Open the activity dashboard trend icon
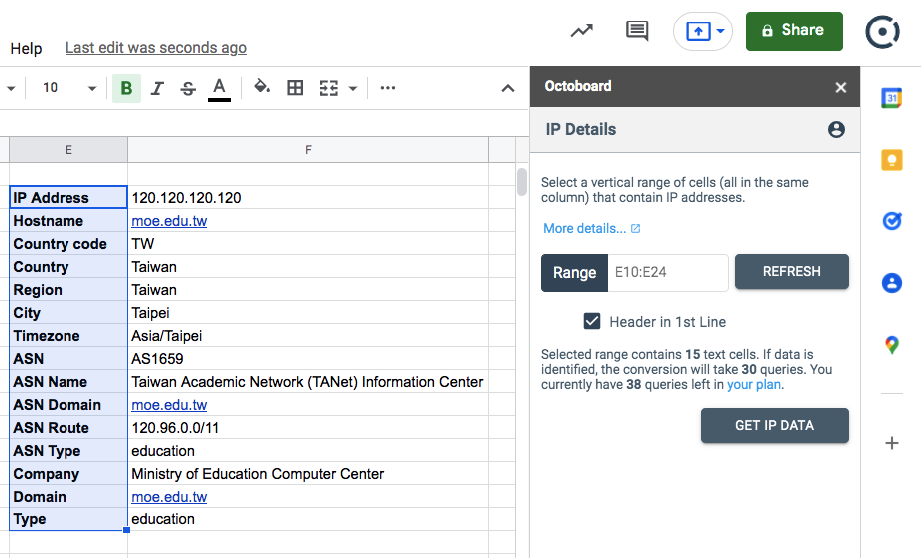921x558 pixels. (x=581, y=30)
